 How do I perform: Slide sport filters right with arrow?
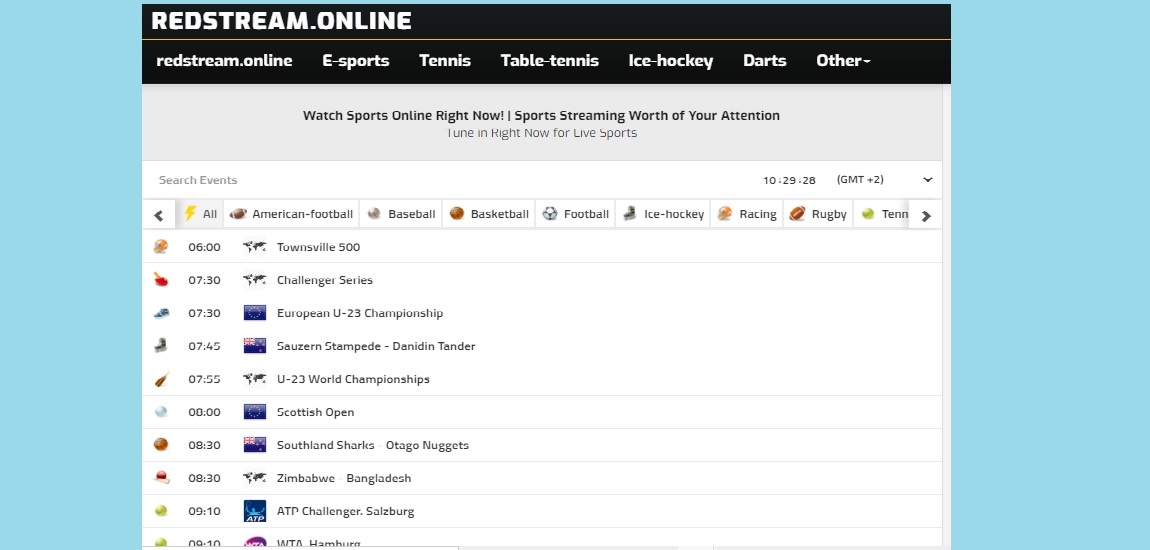click(x=926, y=216)
